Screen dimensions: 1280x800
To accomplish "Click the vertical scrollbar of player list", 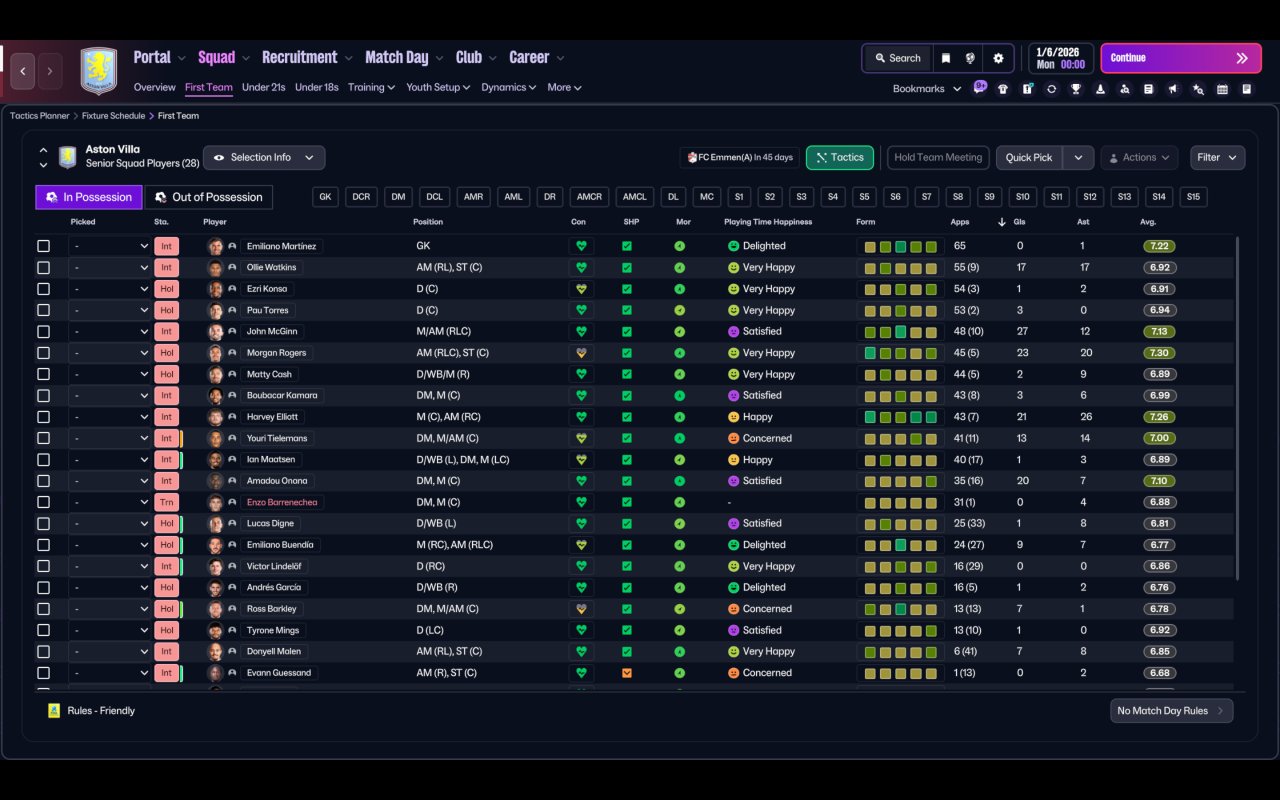I will [1238, 408].
